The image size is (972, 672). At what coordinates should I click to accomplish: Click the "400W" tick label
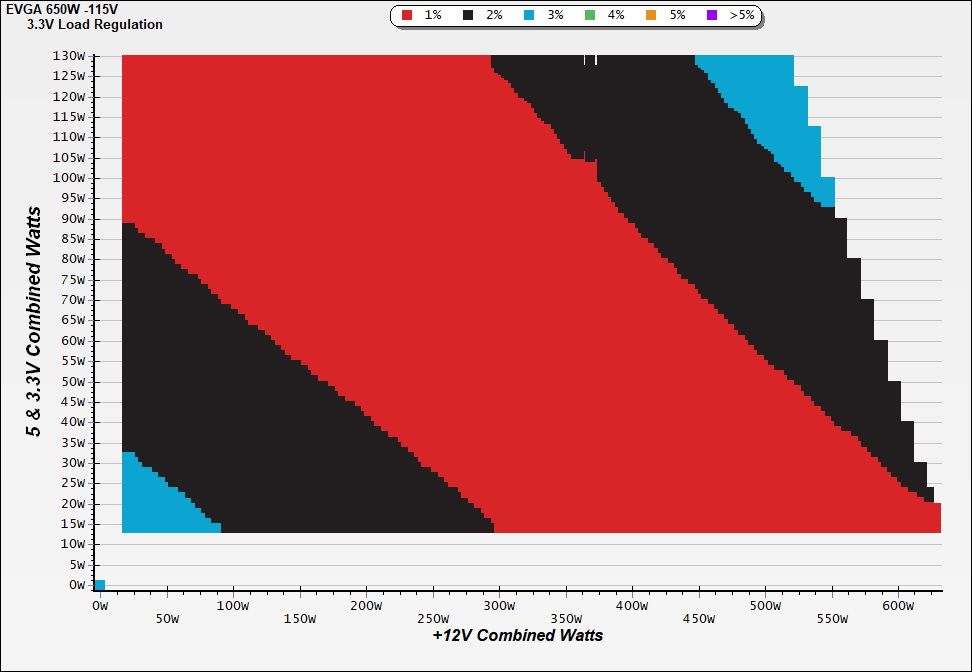633,606
